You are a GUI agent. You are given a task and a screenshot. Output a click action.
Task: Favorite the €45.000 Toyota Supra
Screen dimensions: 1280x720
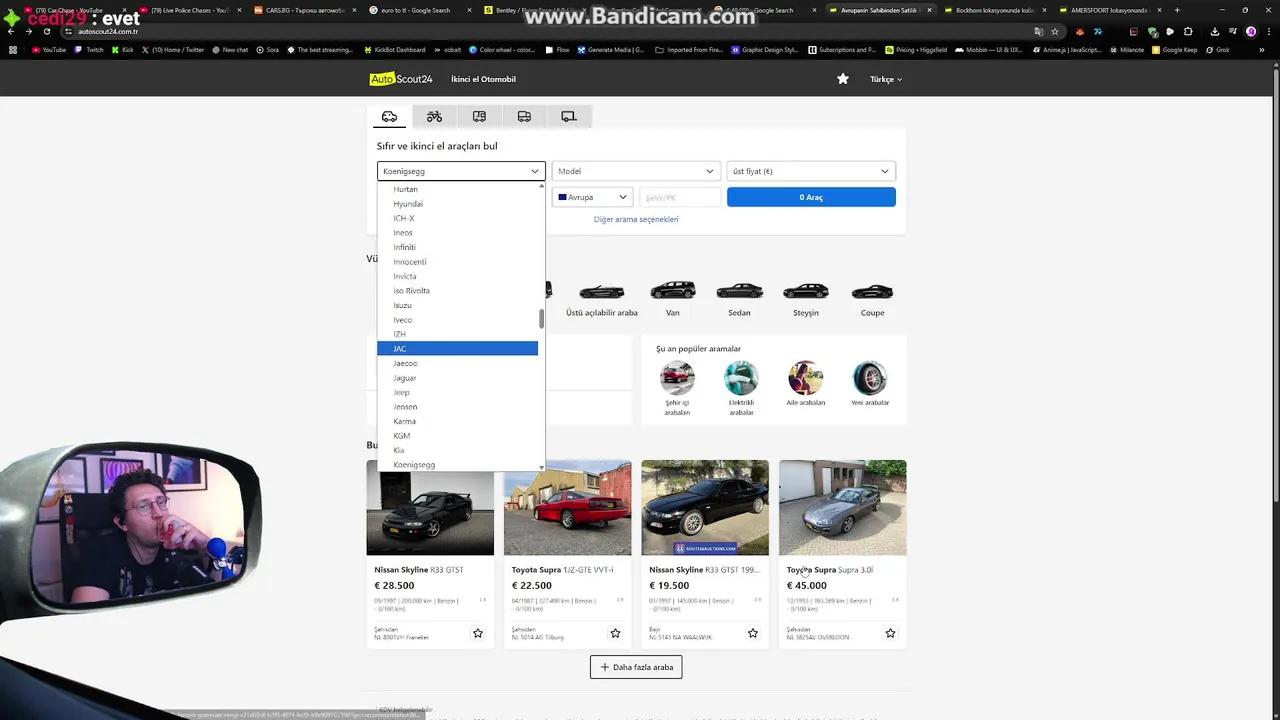coord(890,633)
